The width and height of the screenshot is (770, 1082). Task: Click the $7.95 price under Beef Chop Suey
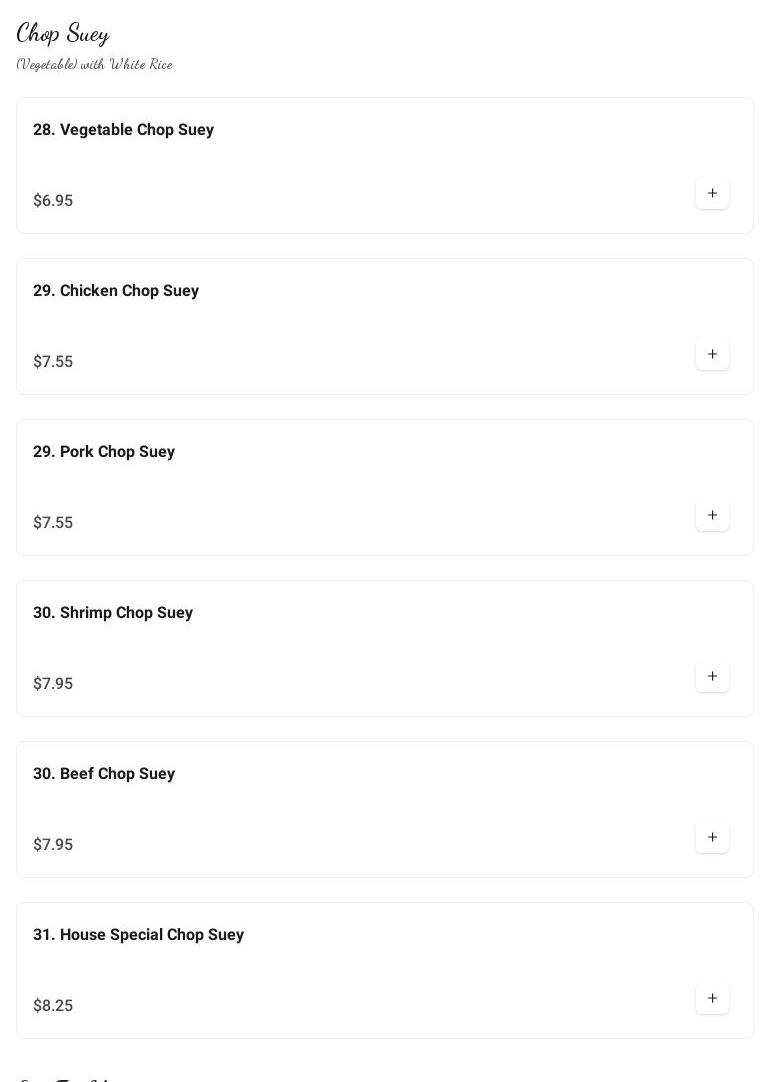pyautogui.click(x=53, y=845)
